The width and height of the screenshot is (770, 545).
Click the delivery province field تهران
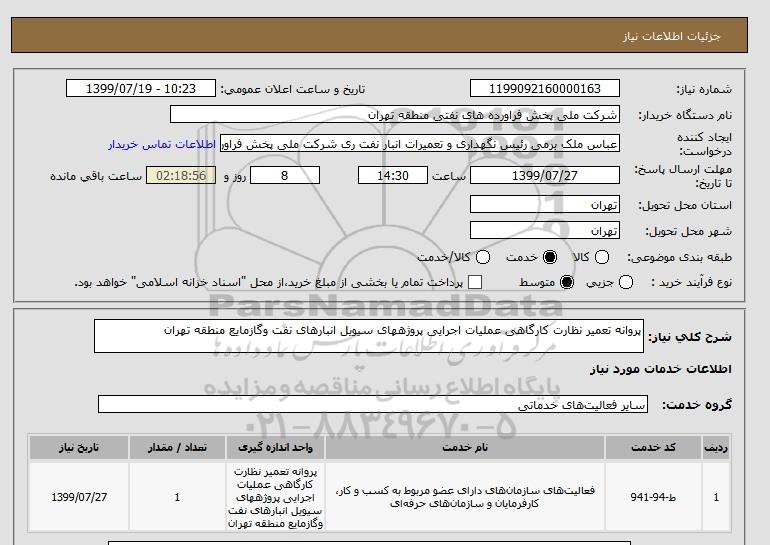(545, 204)
